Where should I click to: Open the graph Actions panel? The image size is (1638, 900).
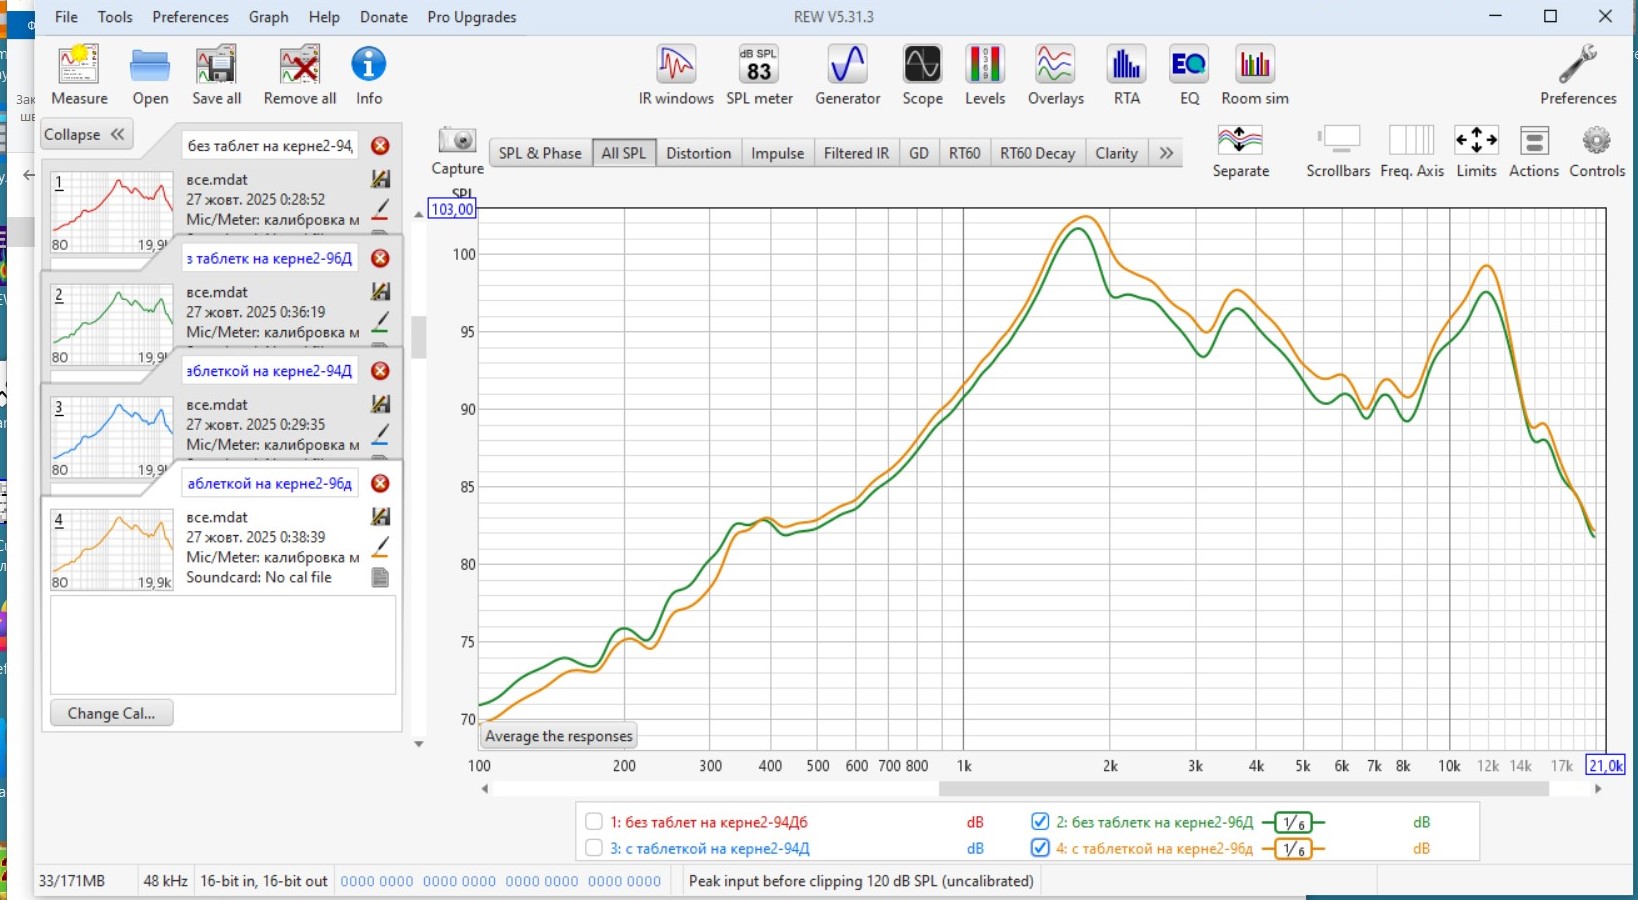1534,151
